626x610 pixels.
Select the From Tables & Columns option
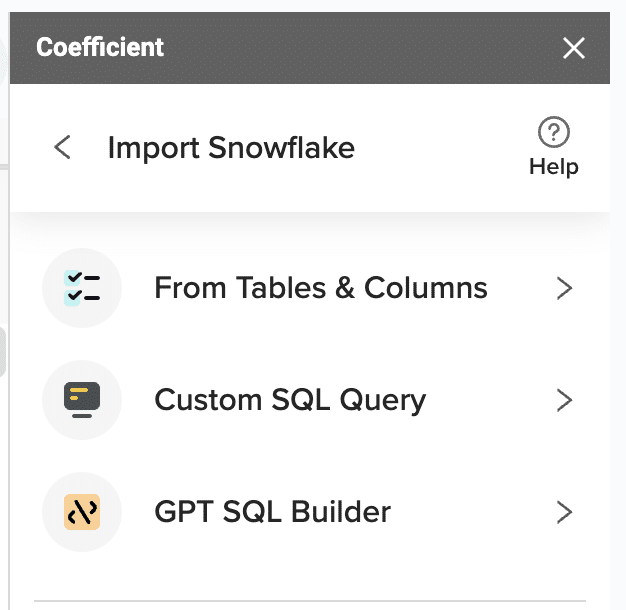320,288
